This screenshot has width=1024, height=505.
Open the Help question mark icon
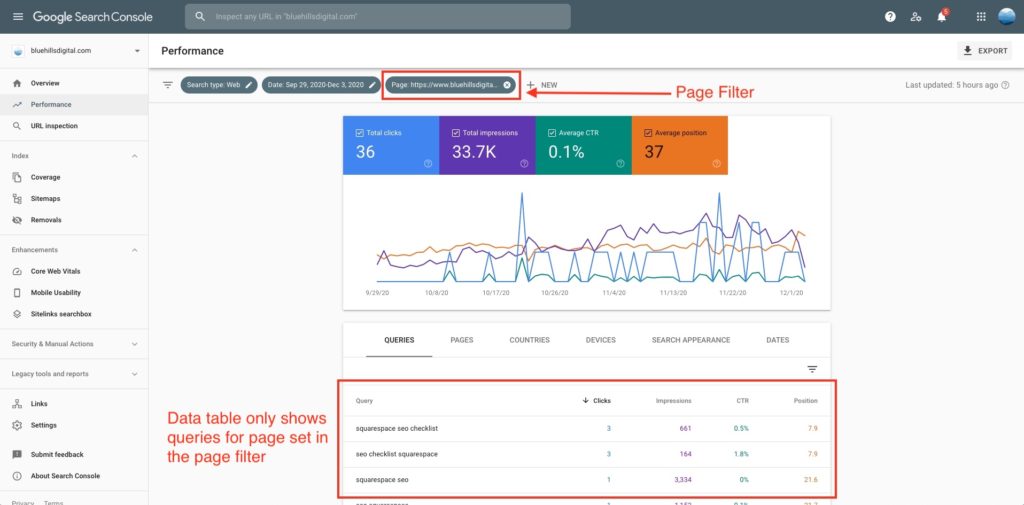point(890,17)
